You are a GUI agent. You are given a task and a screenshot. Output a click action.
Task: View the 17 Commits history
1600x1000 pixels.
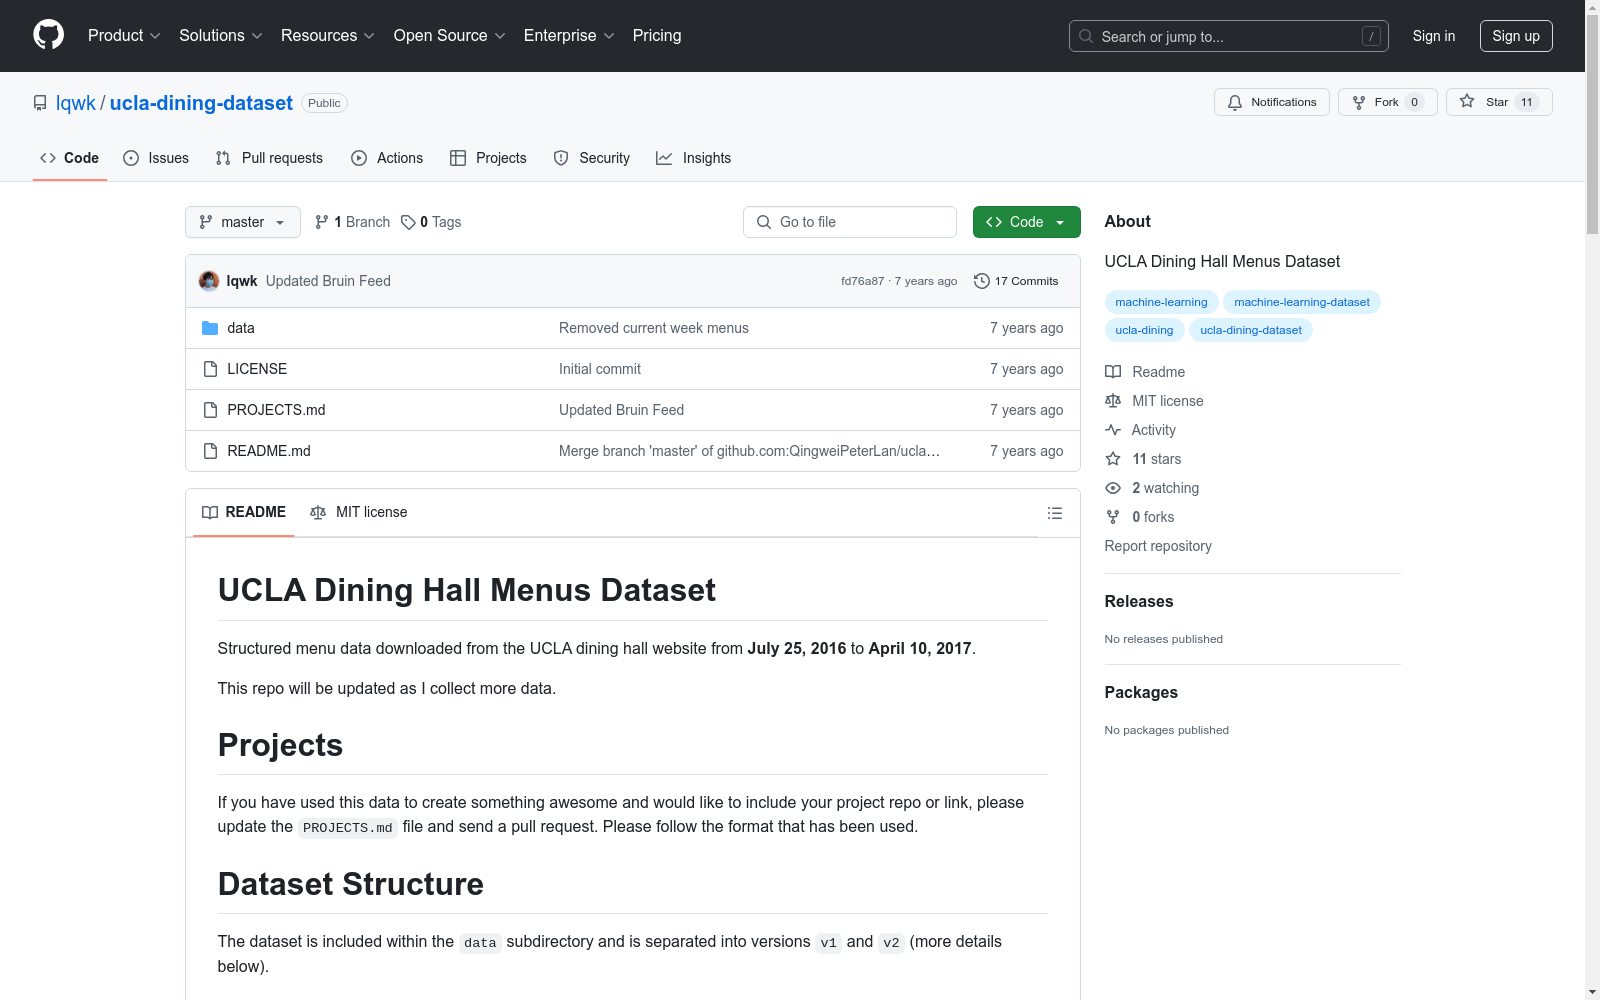[x=1016, y=281]
